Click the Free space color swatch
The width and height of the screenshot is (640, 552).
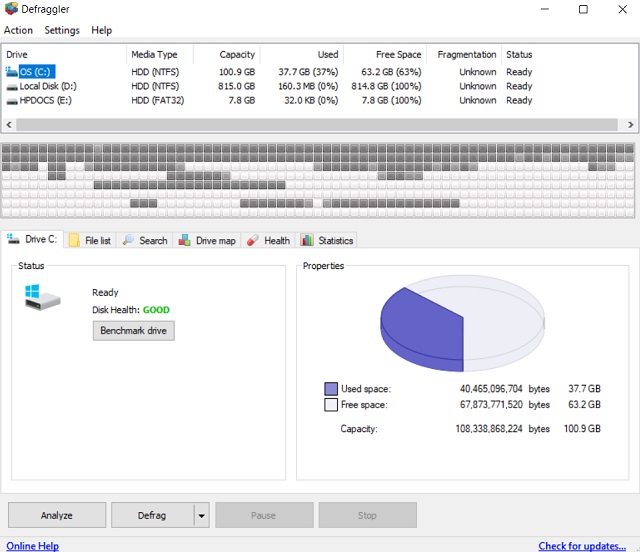tap(331, 405)
